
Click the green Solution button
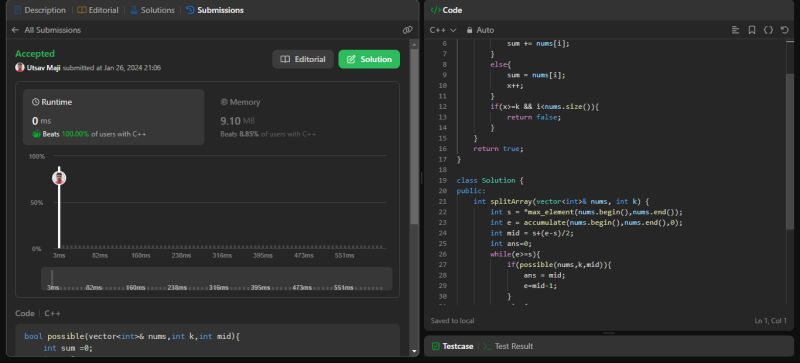click(369, 59)
